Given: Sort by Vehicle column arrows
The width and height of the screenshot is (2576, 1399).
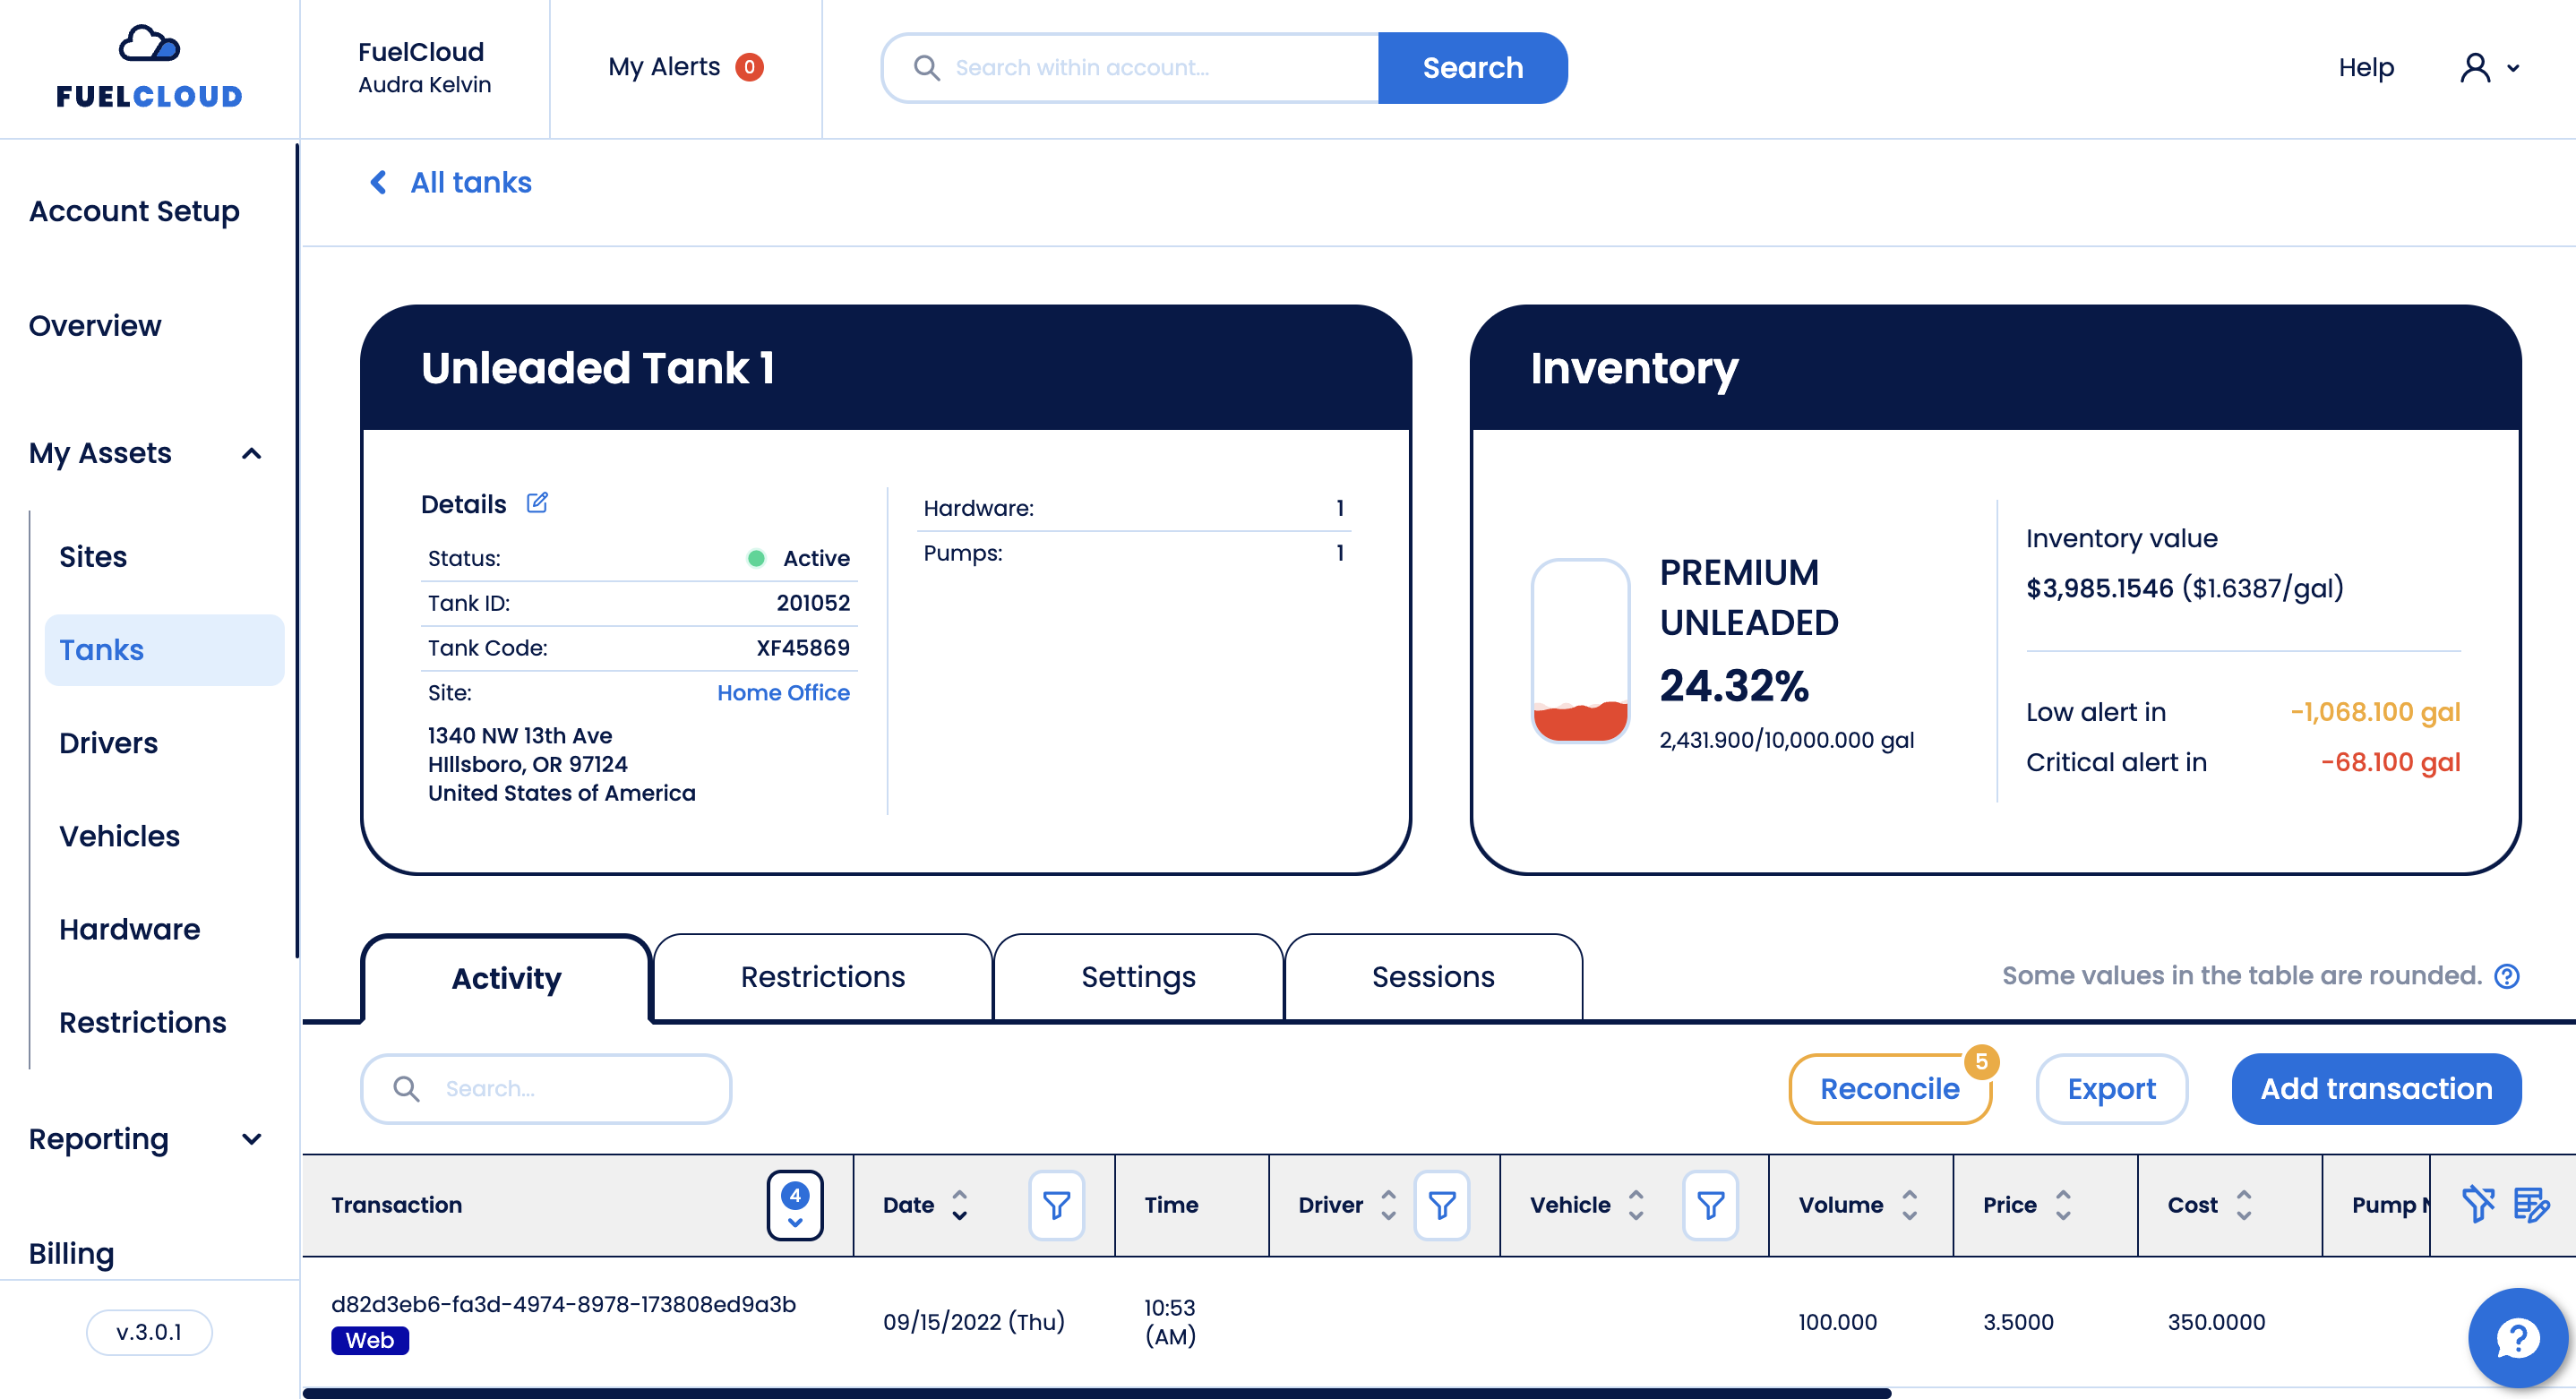Looking at the screenshot, I should 1636,1205.
